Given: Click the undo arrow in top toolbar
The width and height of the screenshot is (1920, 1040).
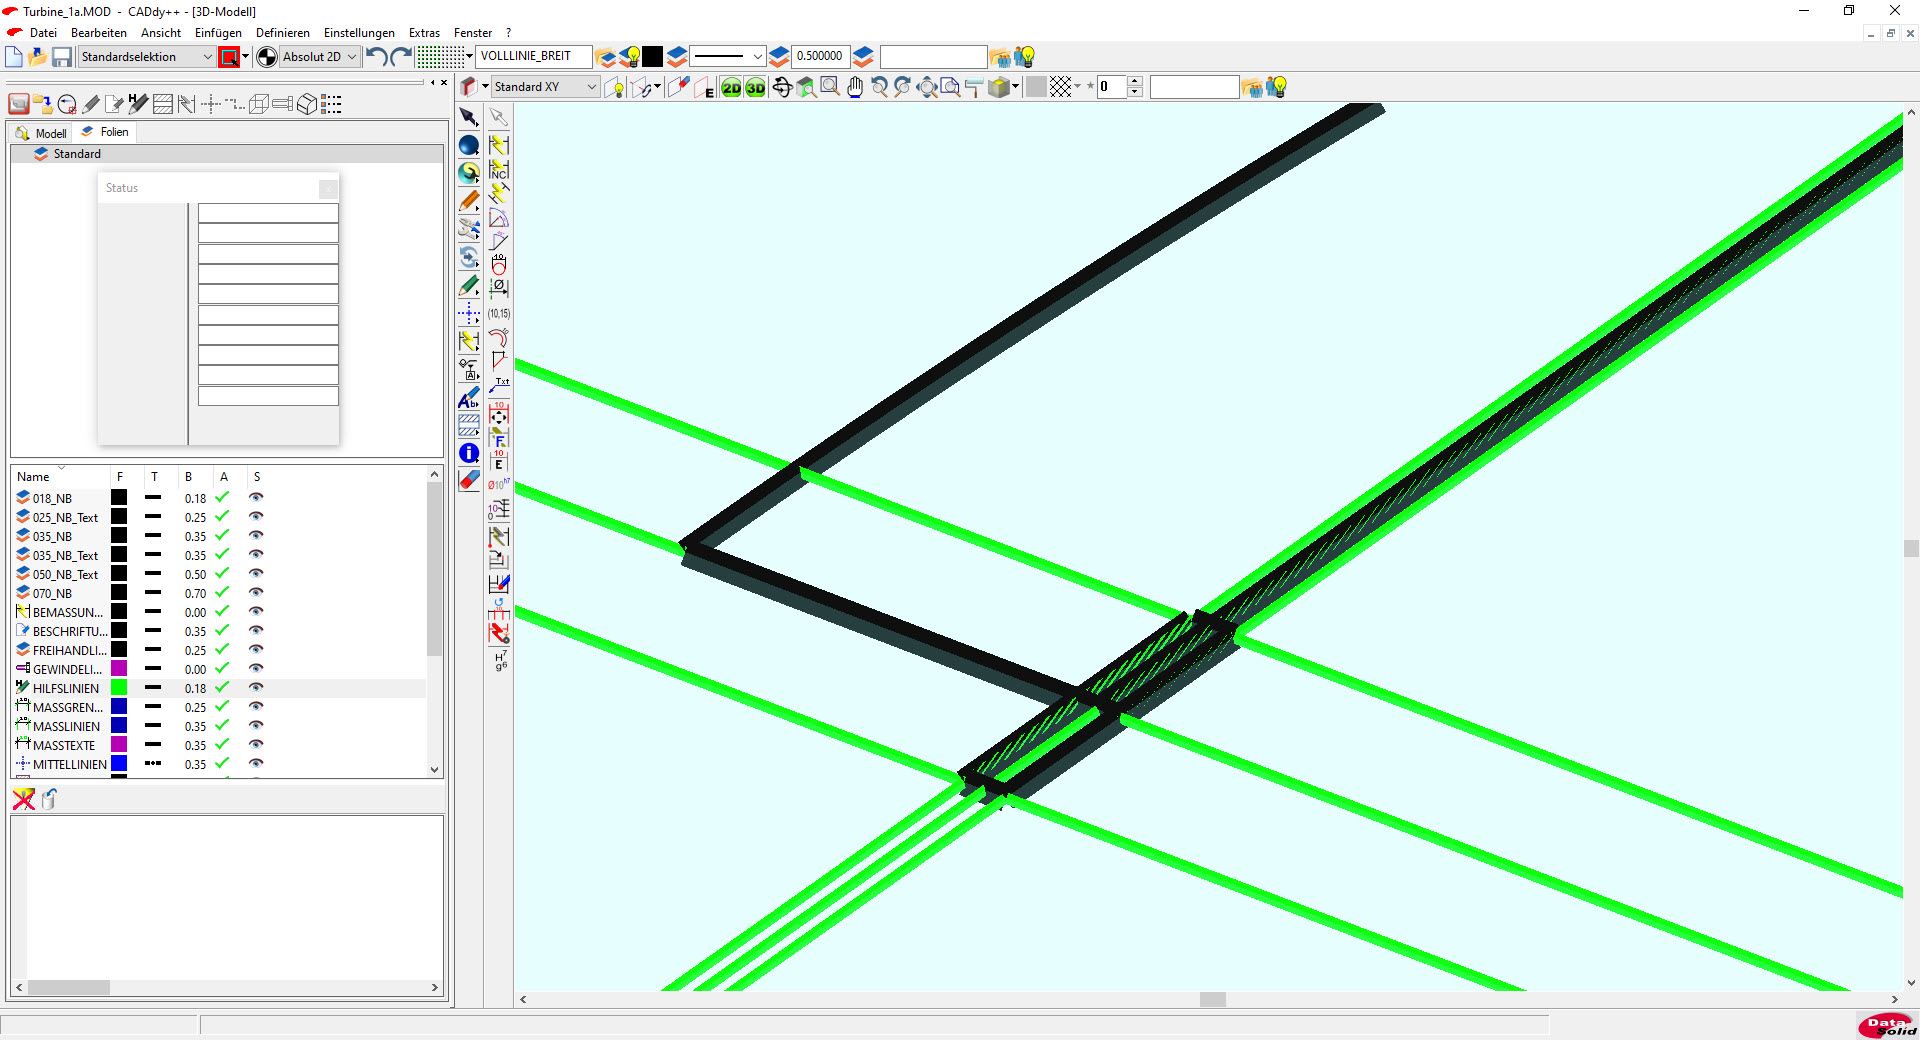Looking at the screenshot, I should (x=376, y=57).
